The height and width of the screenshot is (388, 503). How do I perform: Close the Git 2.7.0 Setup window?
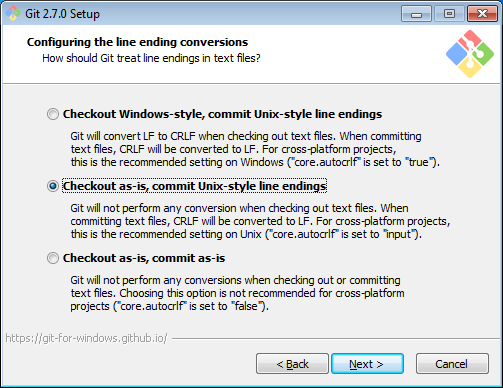(482, 14)
